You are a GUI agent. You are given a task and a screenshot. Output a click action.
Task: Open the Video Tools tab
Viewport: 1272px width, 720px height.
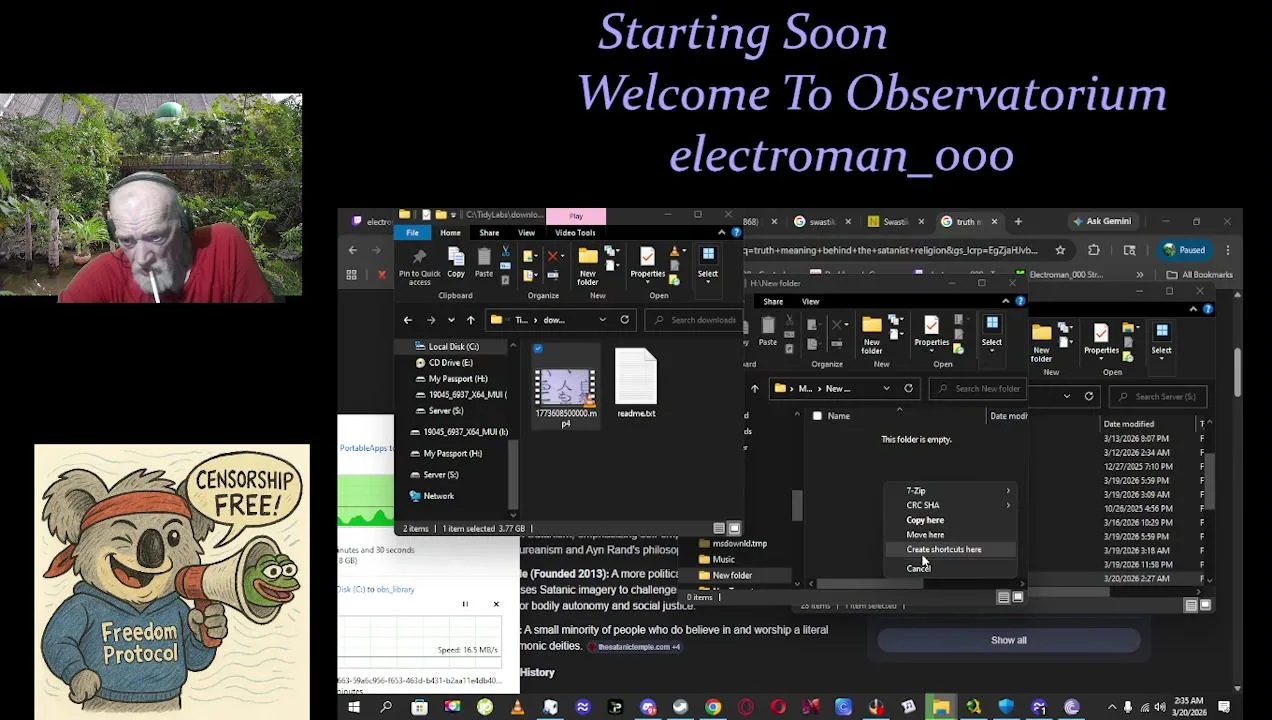(575, 233)
